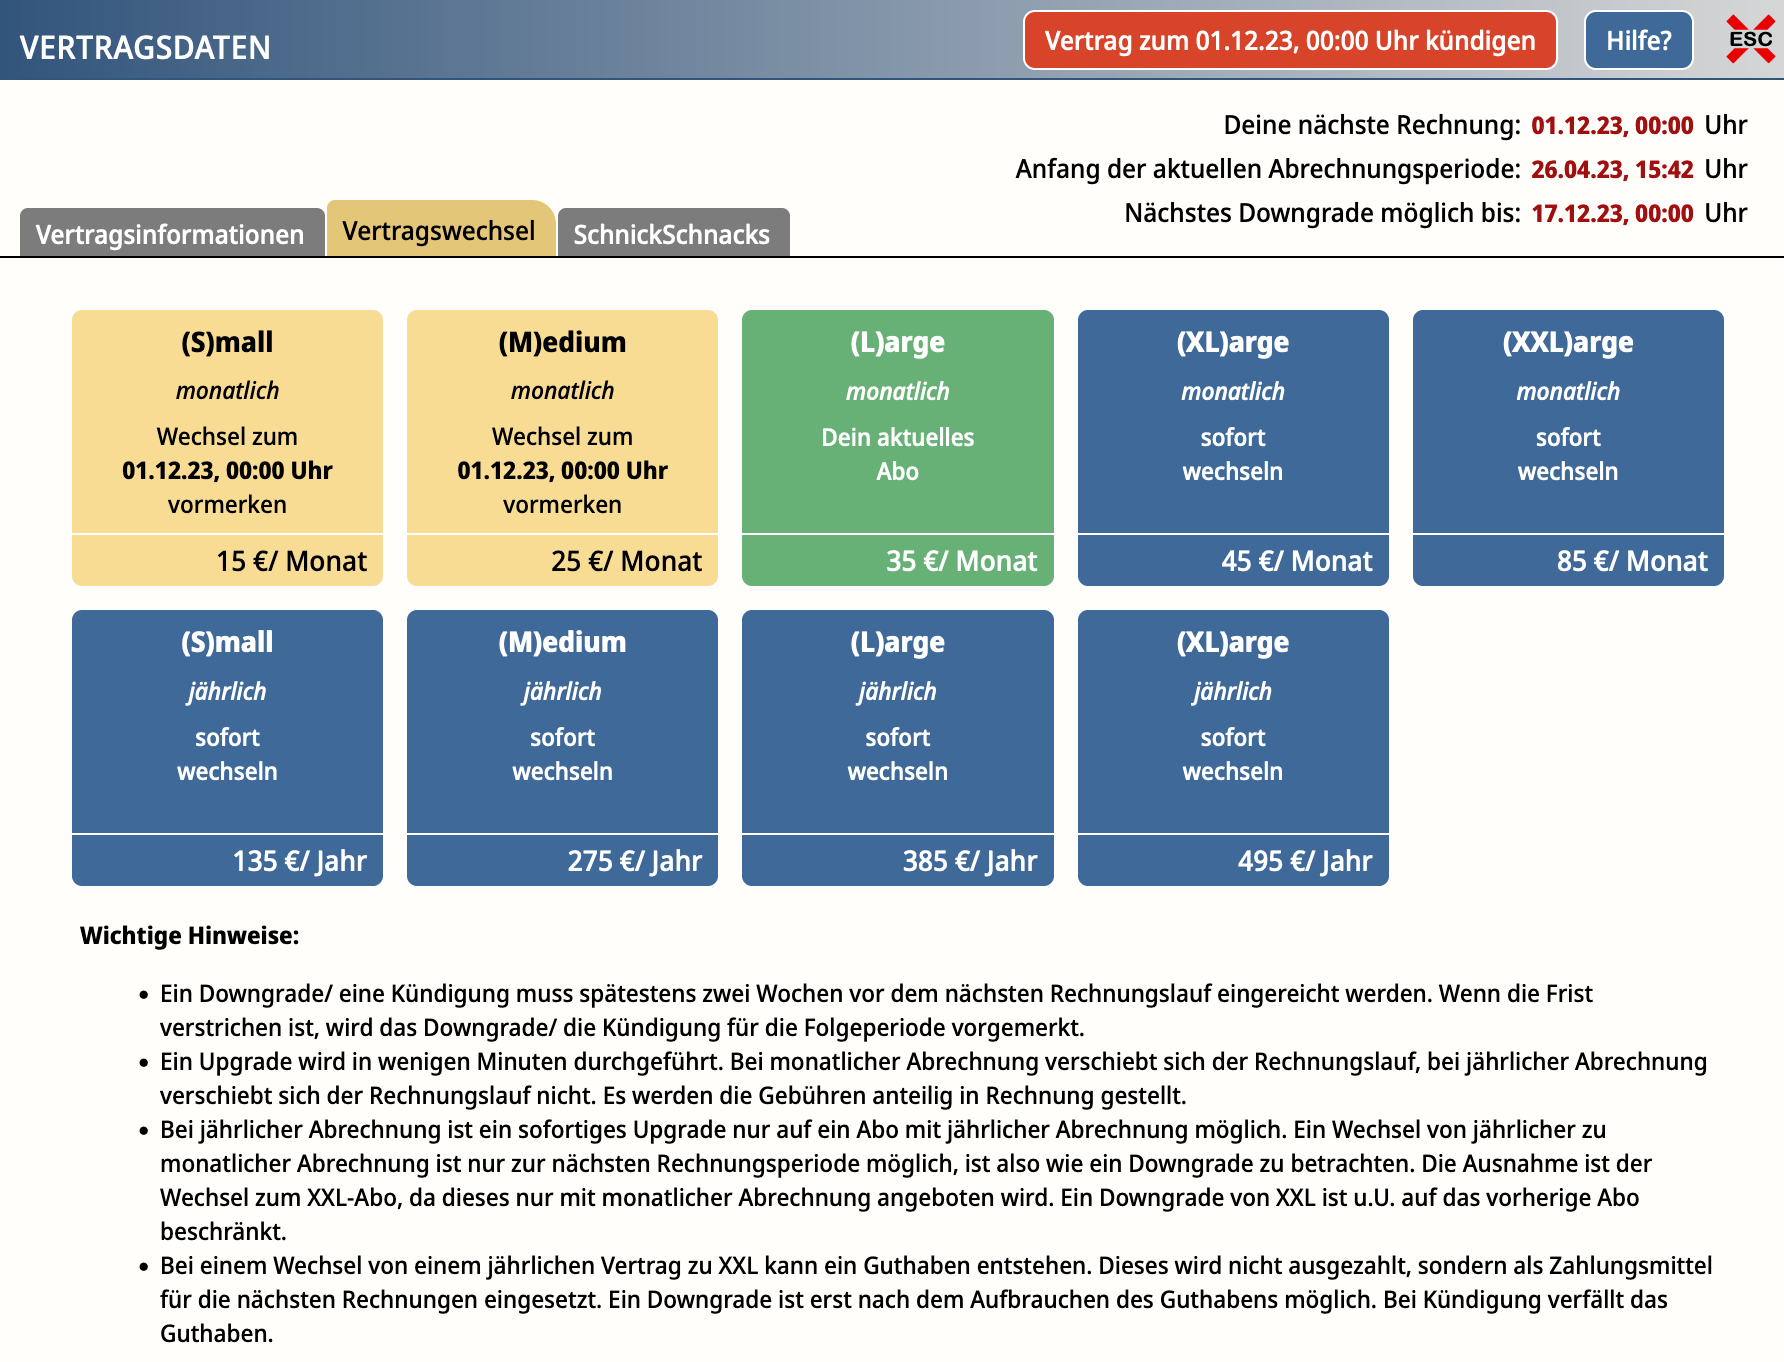Click the 25 €/ Monat price
The height and width of the screenshot is (1362, 1784).
(626, 561)
